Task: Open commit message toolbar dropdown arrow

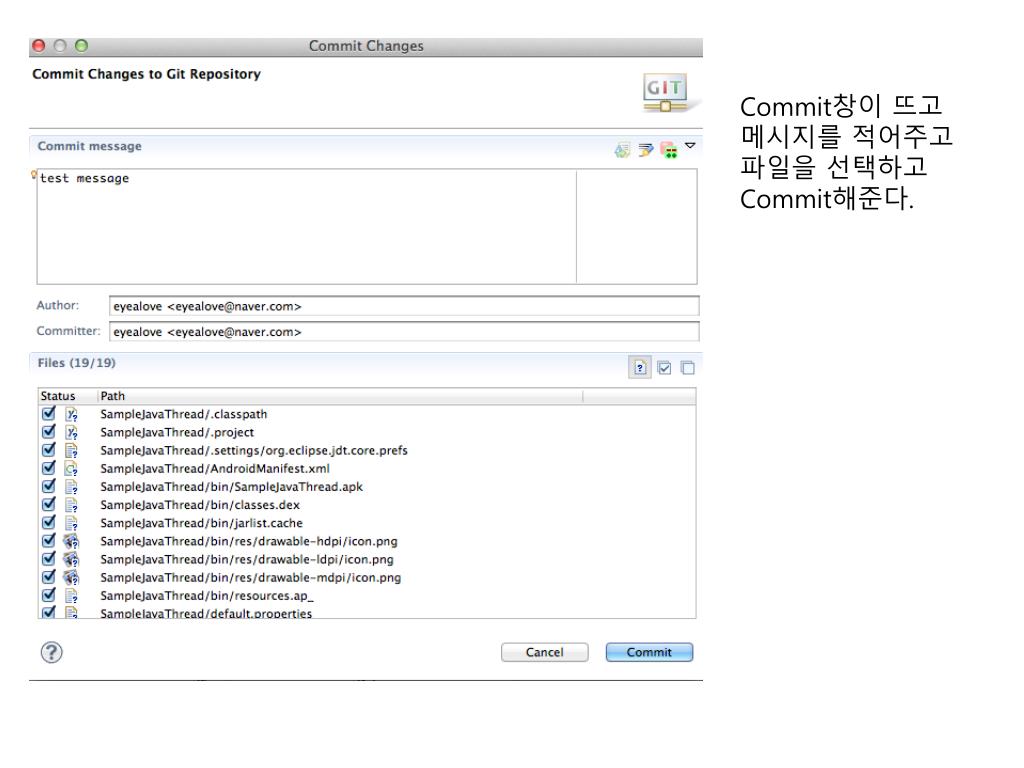Action: [x=690, y=146]
